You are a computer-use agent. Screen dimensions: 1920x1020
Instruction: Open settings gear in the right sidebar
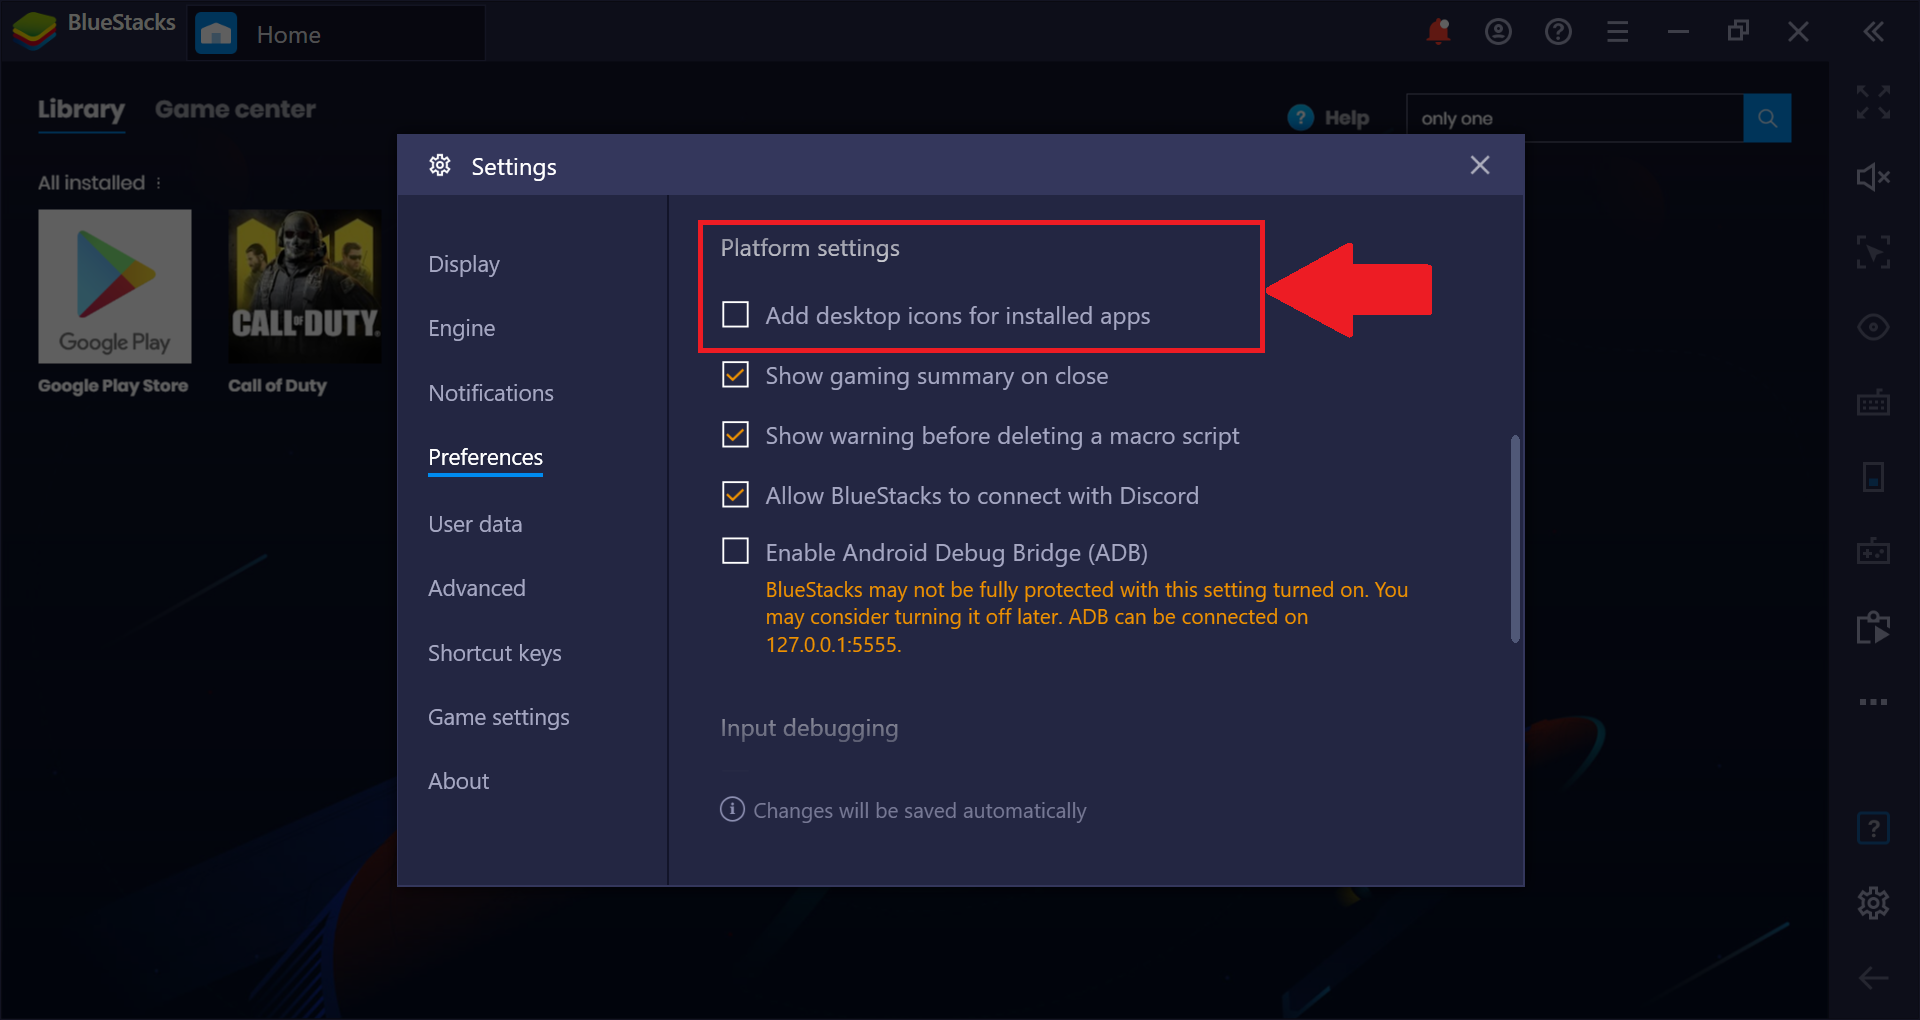(x=1873, y=903)
